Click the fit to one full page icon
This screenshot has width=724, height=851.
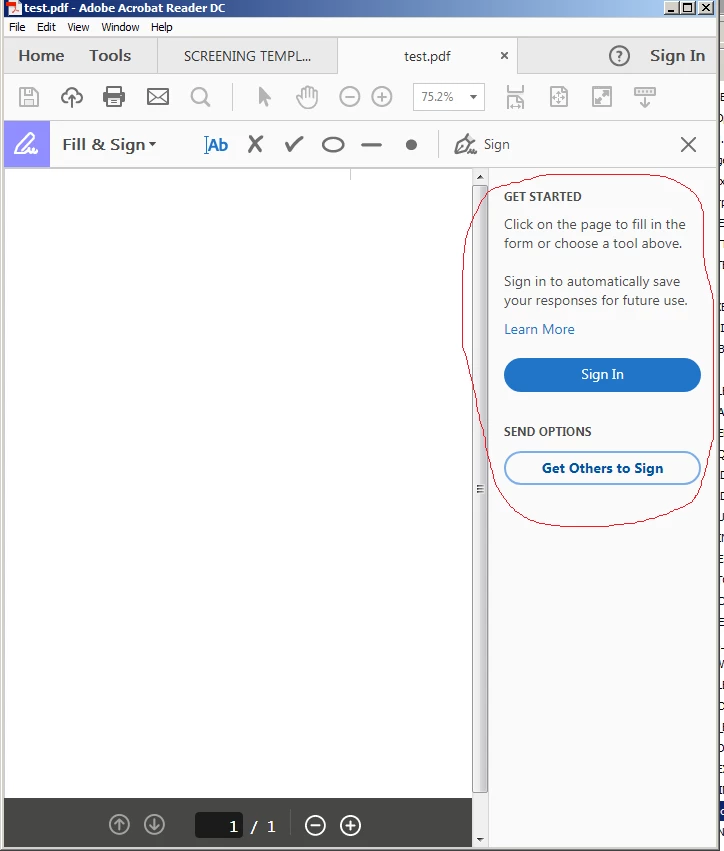click(558, 97)
